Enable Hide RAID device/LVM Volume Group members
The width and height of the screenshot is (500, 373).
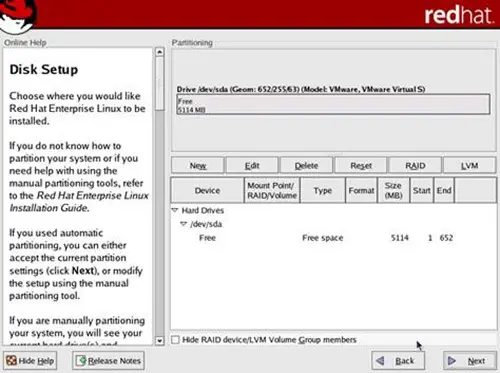(175, 340)
